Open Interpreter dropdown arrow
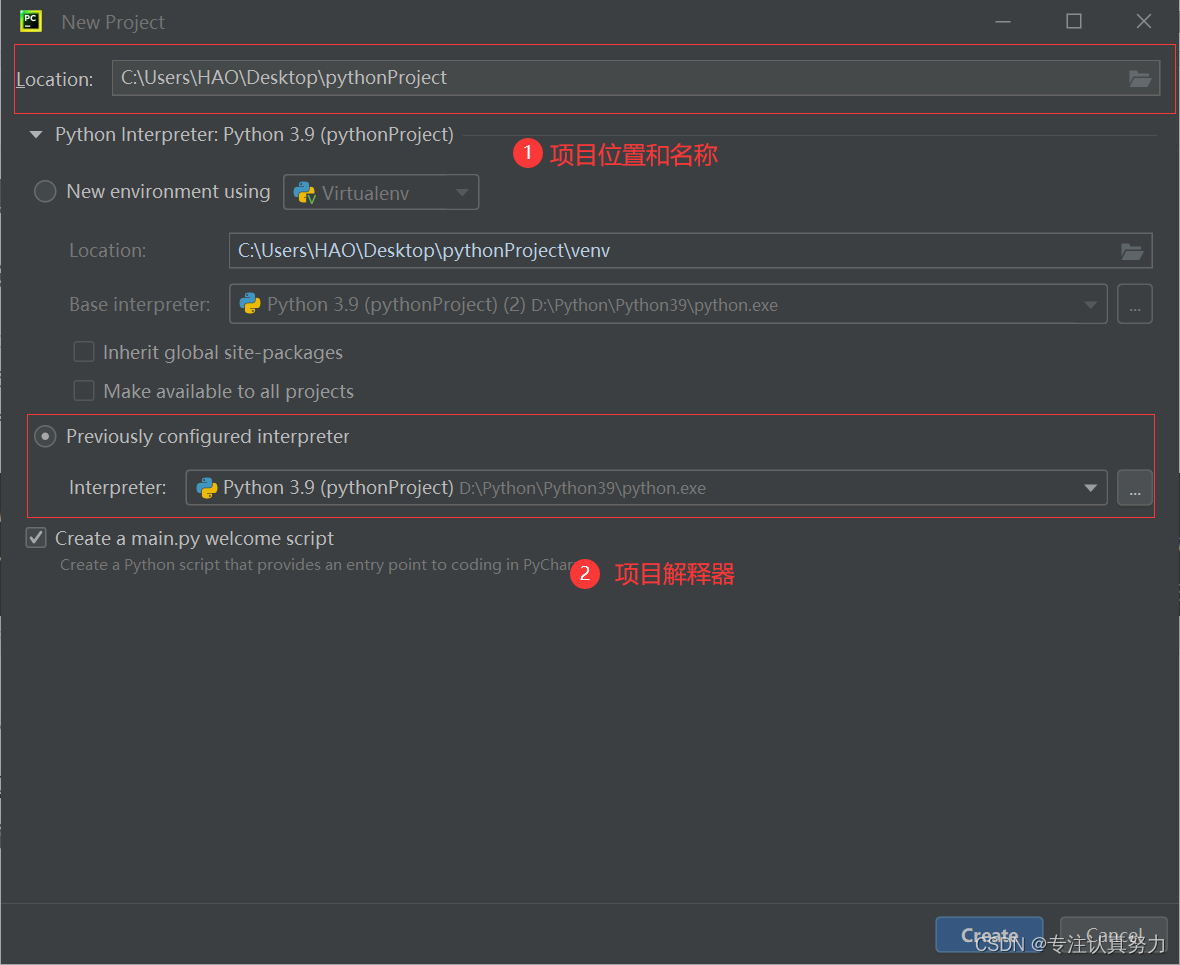The width and height of the screenshot is (1180, 965). click(x=1090, y=488)
